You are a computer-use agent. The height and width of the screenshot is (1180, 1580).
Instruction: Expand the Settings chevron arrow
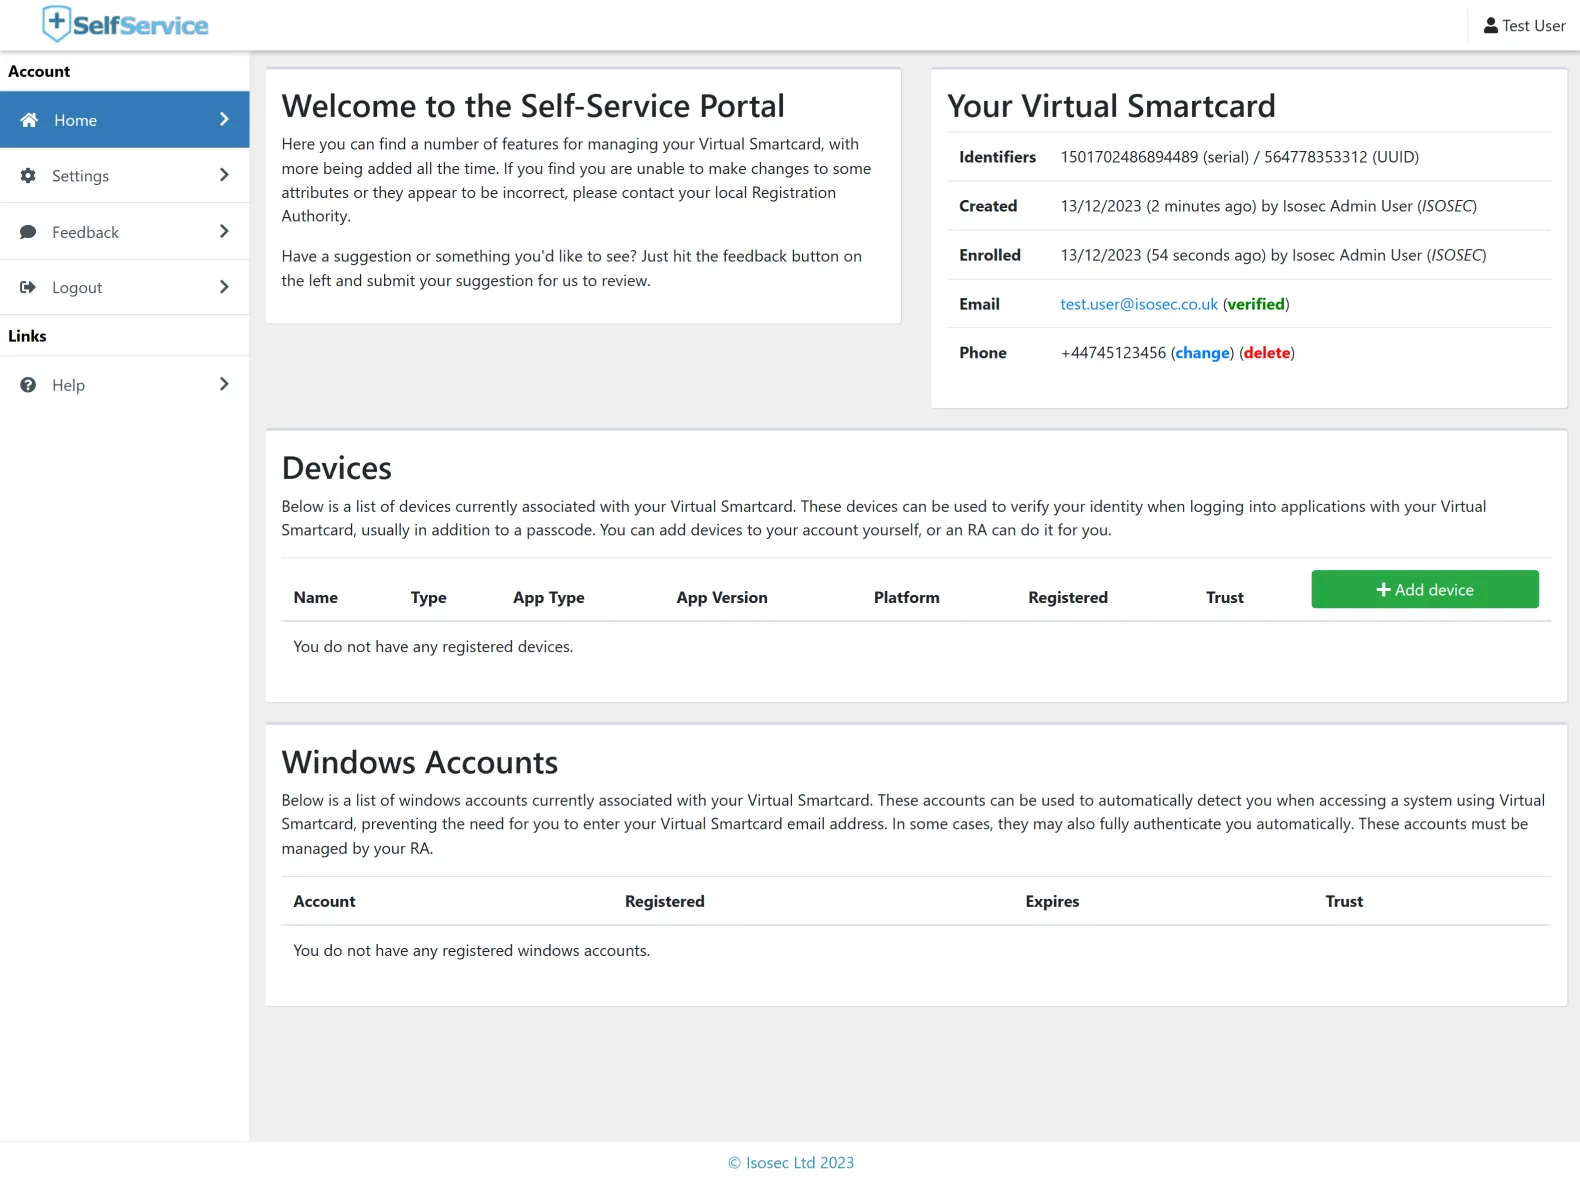click(x=224, y=176)
